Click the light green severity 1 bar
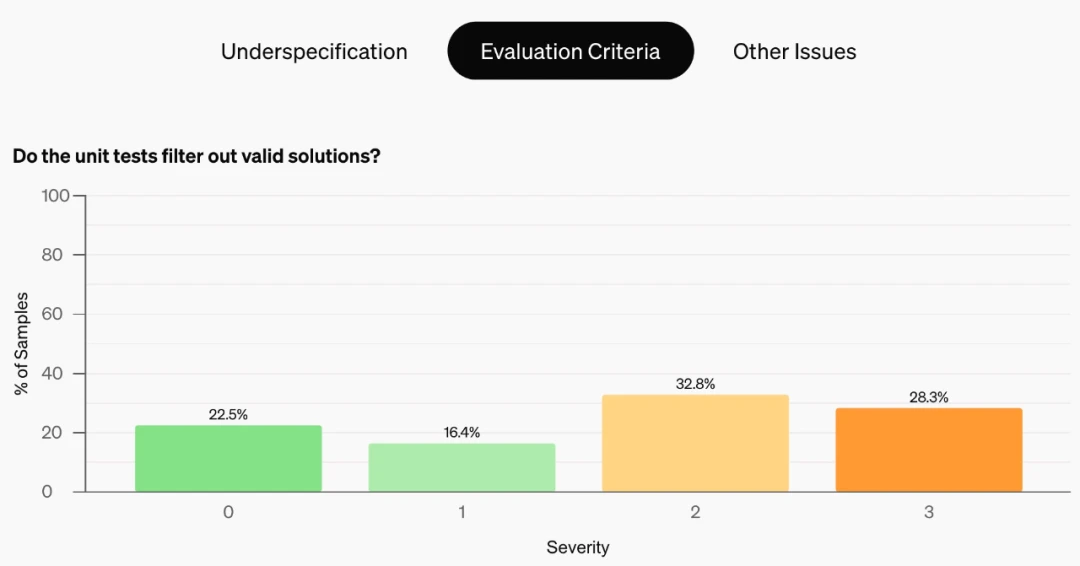Screen dimensions: 1080x566 click(x=461, y=468)
